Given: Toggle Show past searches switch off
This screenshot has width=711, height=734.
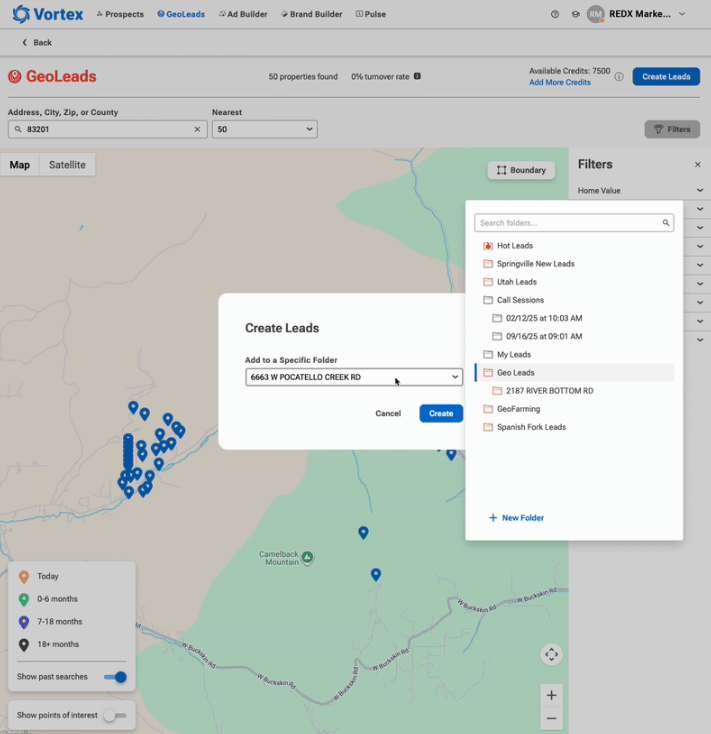Looking at the screenshot, I should [116, 677].
